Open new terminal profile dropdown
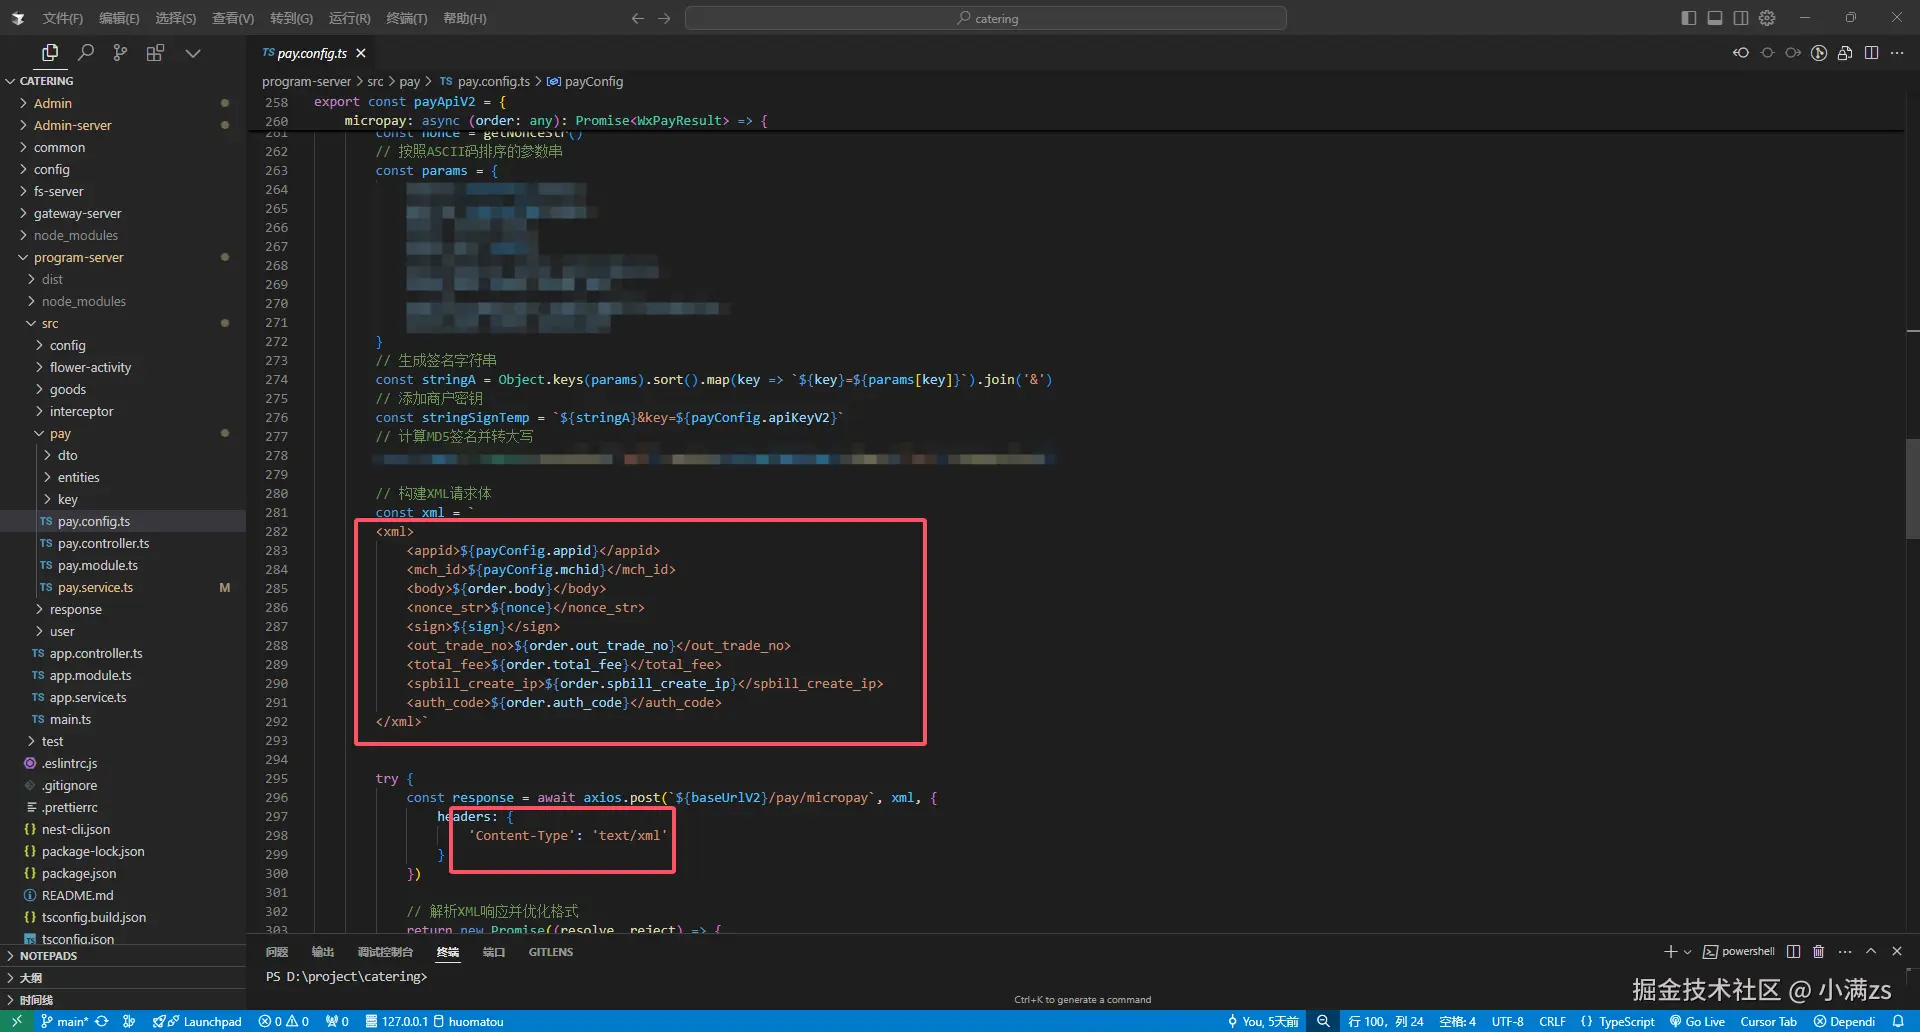This screenshot has height=1032, width=1920. (x=1687, y=951)
